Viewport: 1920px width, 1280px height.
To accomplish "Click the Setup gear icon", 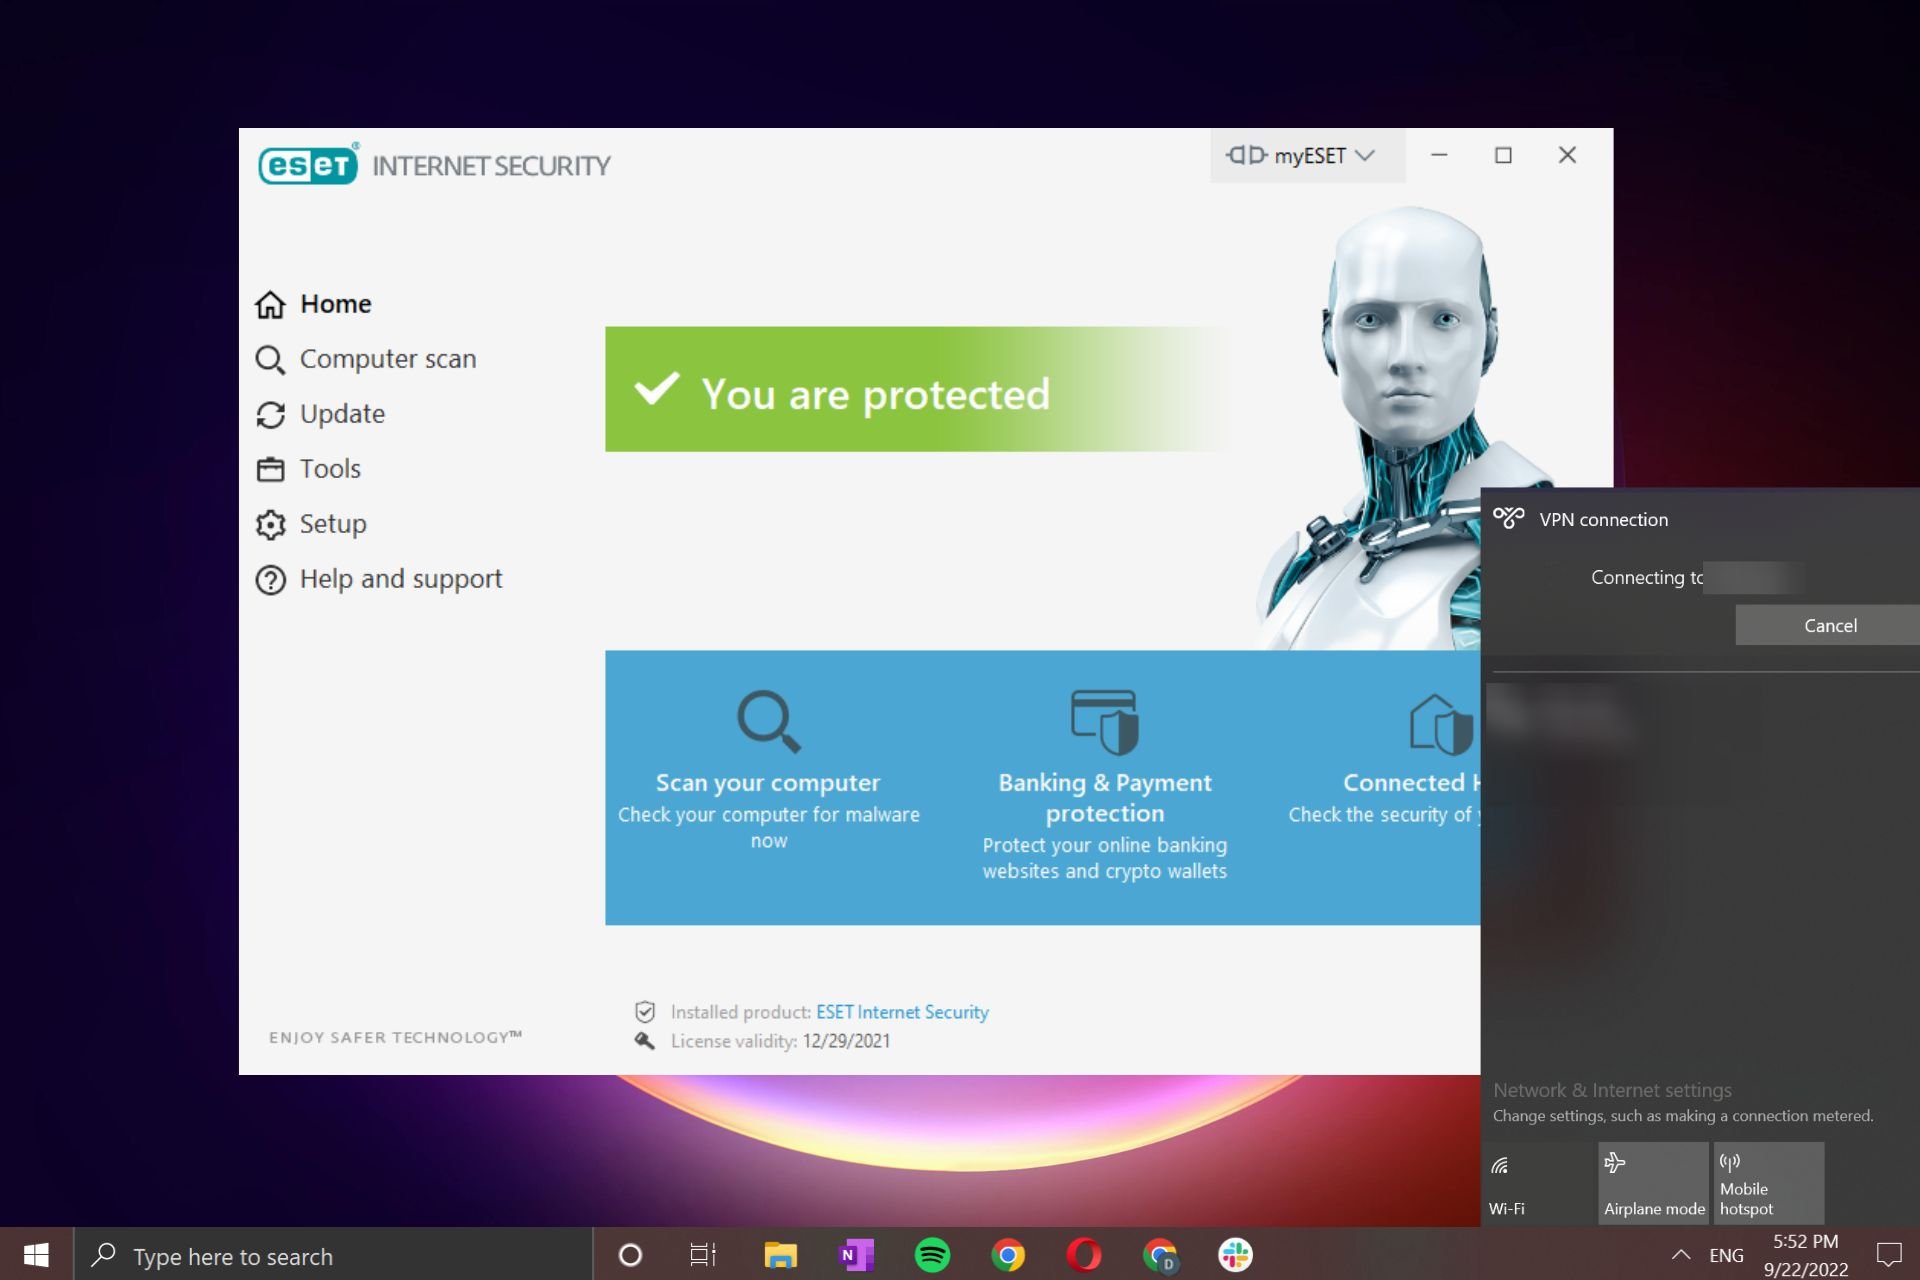I will 270,524.
